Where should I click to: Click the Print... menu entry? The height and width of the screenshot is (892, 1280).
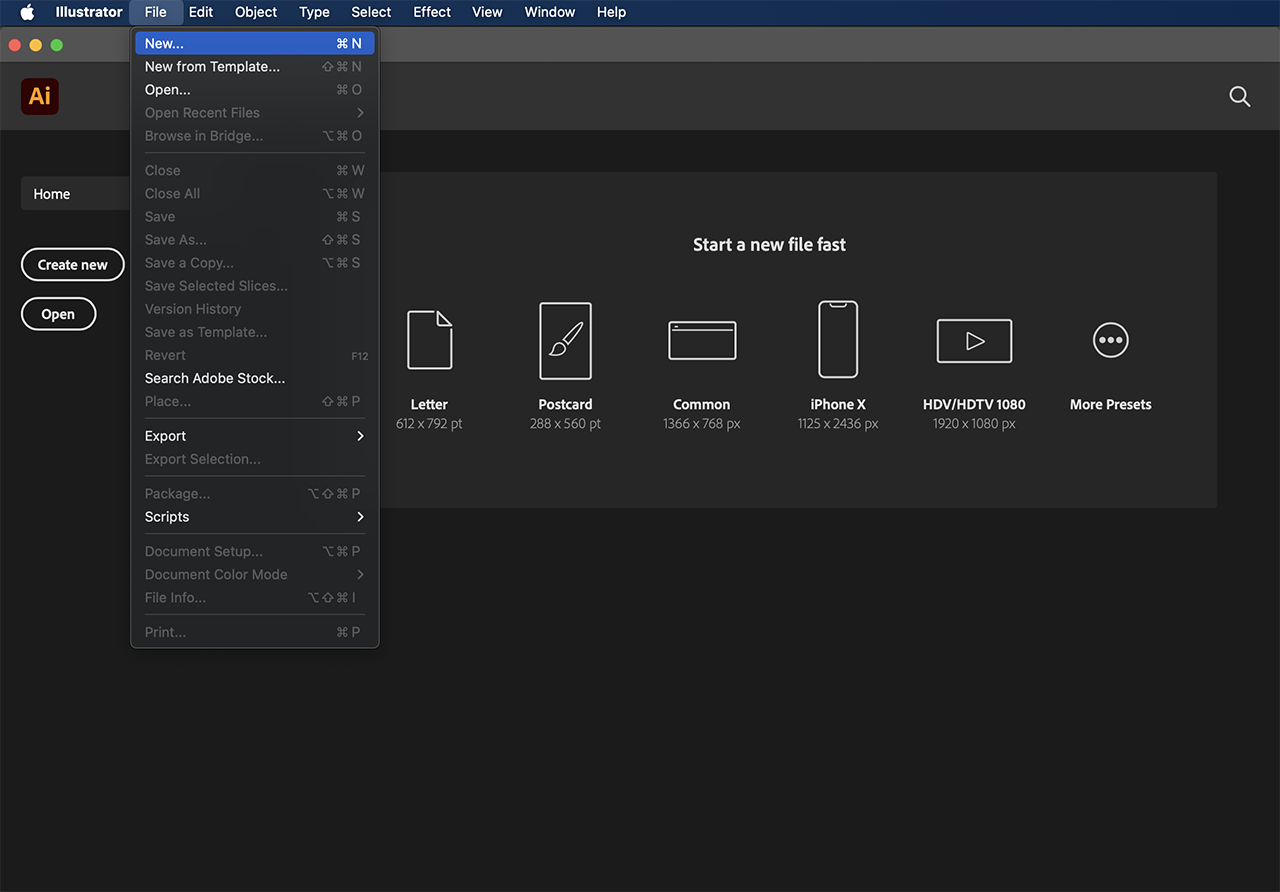pos(255,632)
